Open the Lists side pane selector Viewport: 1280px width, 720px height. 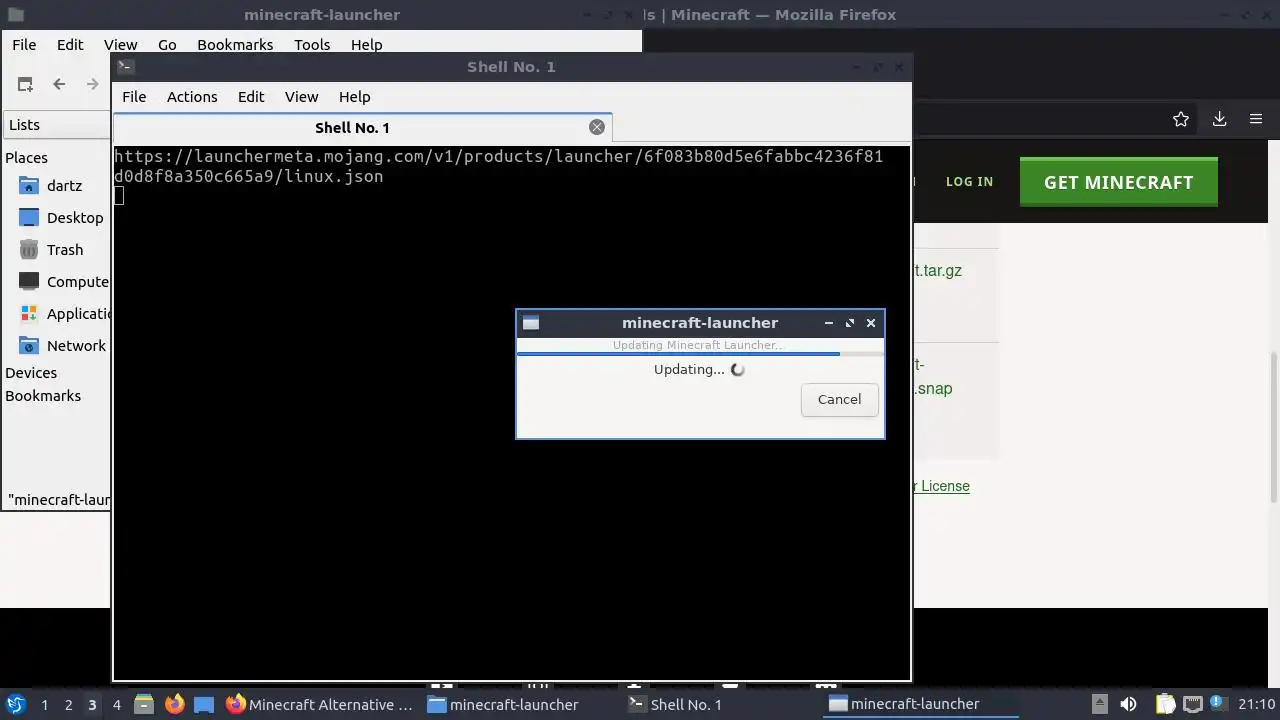coord(56,125)
